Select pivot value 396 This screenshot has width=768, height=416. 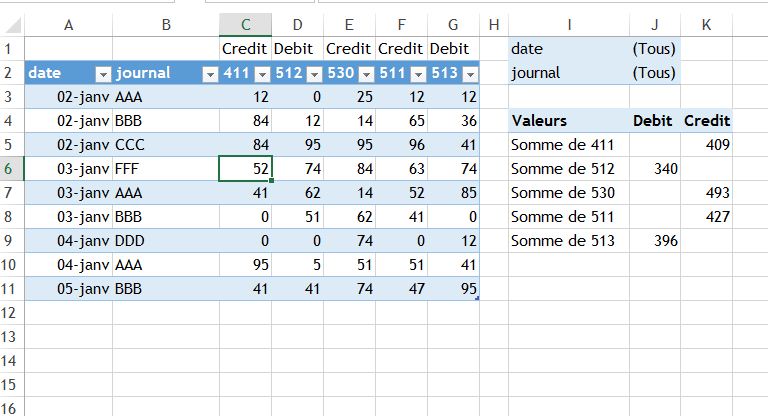pos(655,241)
